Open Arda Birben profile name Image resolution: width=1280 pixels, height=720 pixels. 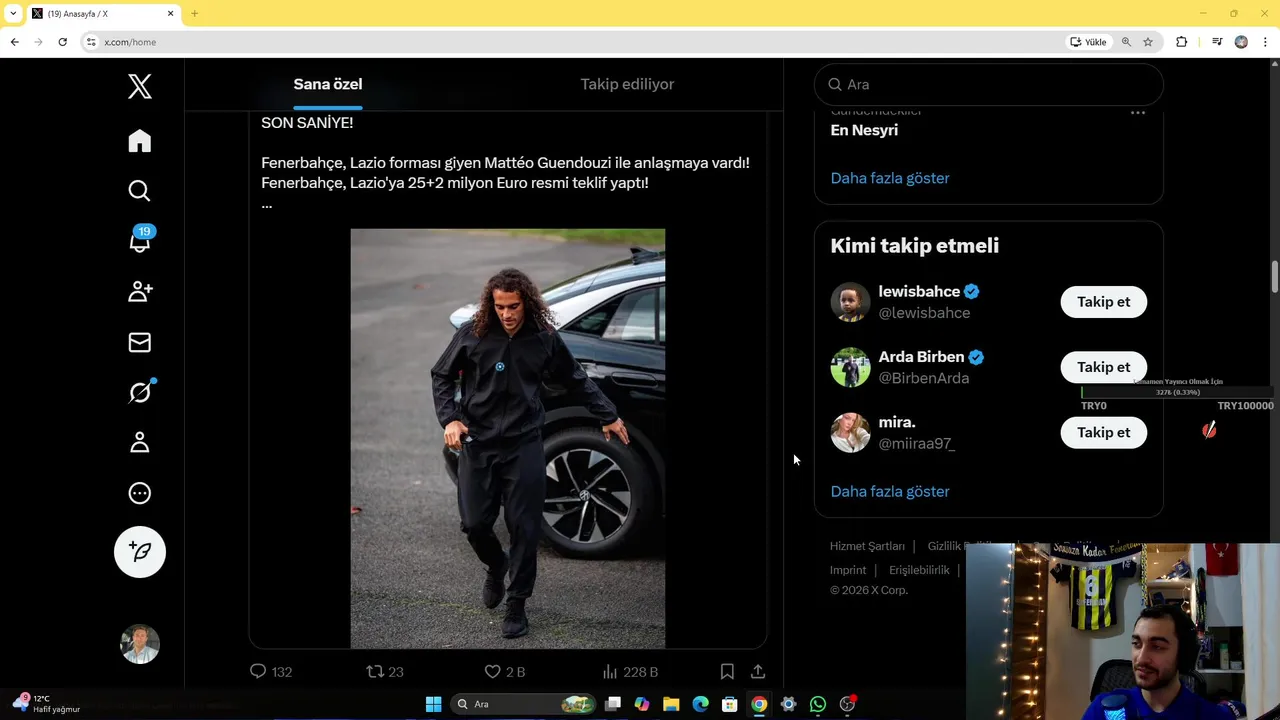(x=921, y=357)
